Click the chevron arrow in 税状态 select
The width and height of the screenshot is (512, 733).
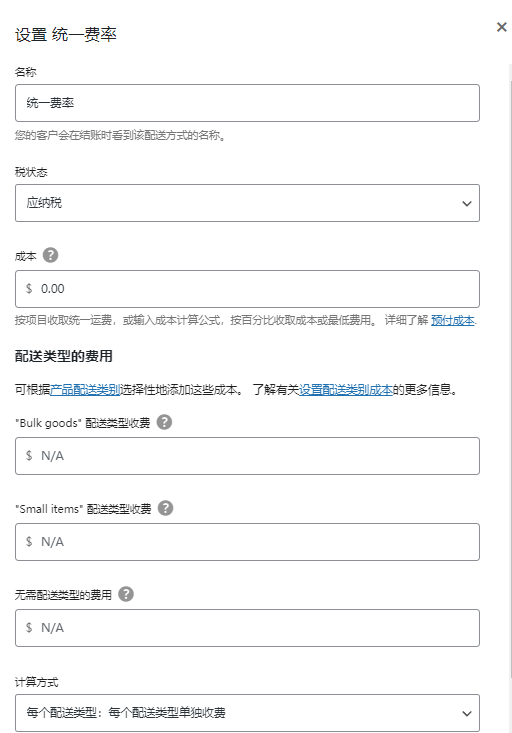click(467, 203)
